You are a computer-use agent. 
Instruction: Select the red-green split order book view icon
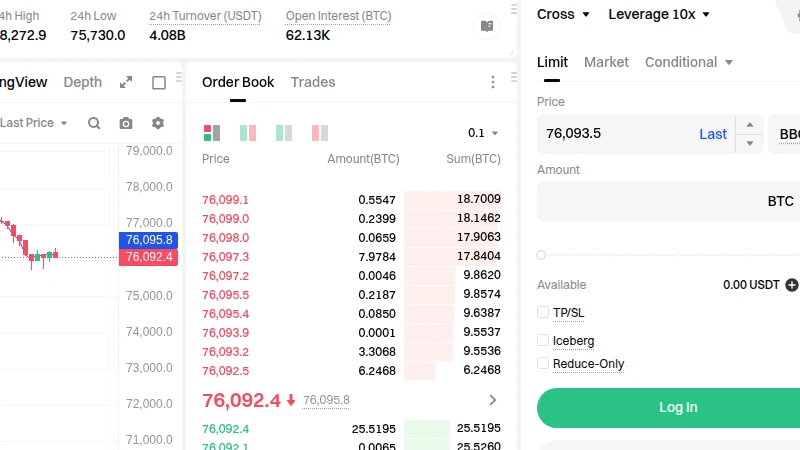tap(248, 133)
